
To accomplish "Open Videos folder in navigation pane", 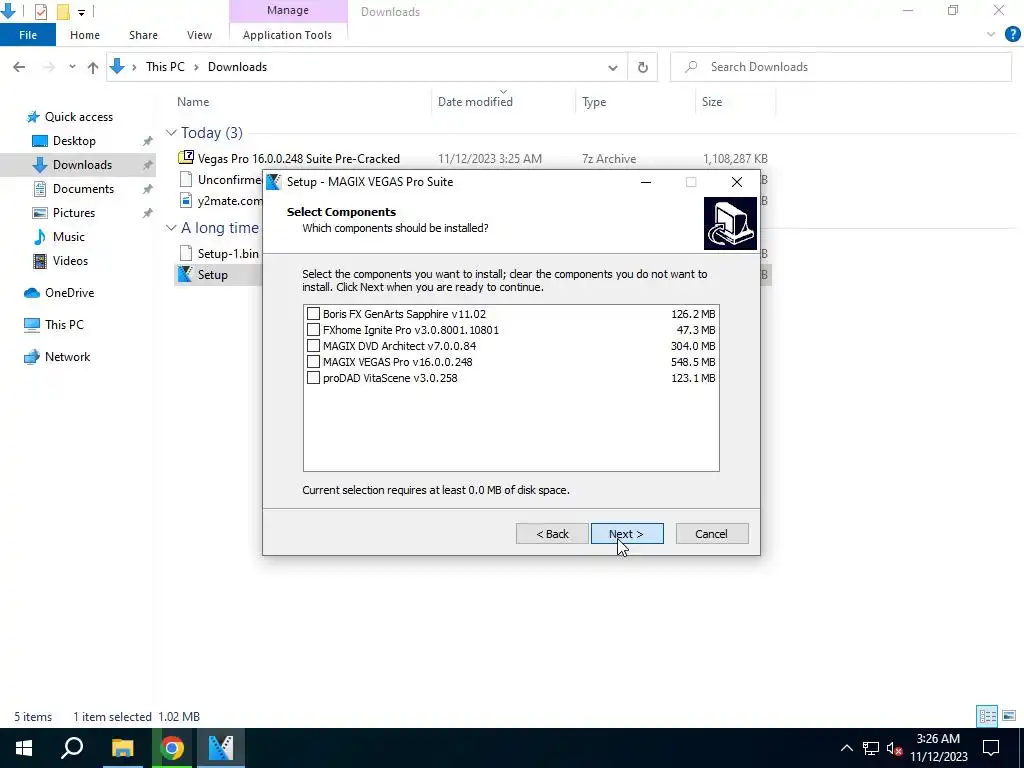I will (70, 261).
